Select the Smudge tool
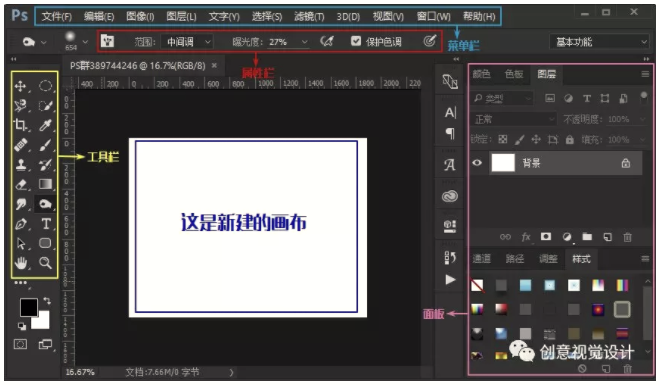 [x=20, y=204]
